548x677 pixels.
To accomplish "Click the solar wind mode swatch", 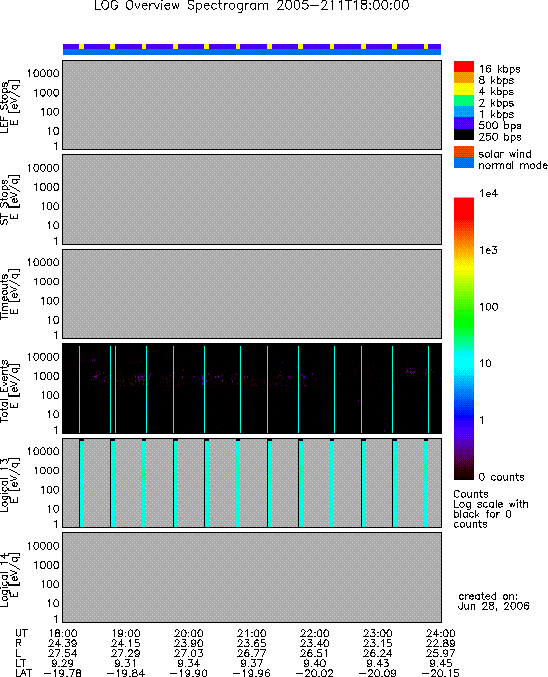I will pos(464,152).
